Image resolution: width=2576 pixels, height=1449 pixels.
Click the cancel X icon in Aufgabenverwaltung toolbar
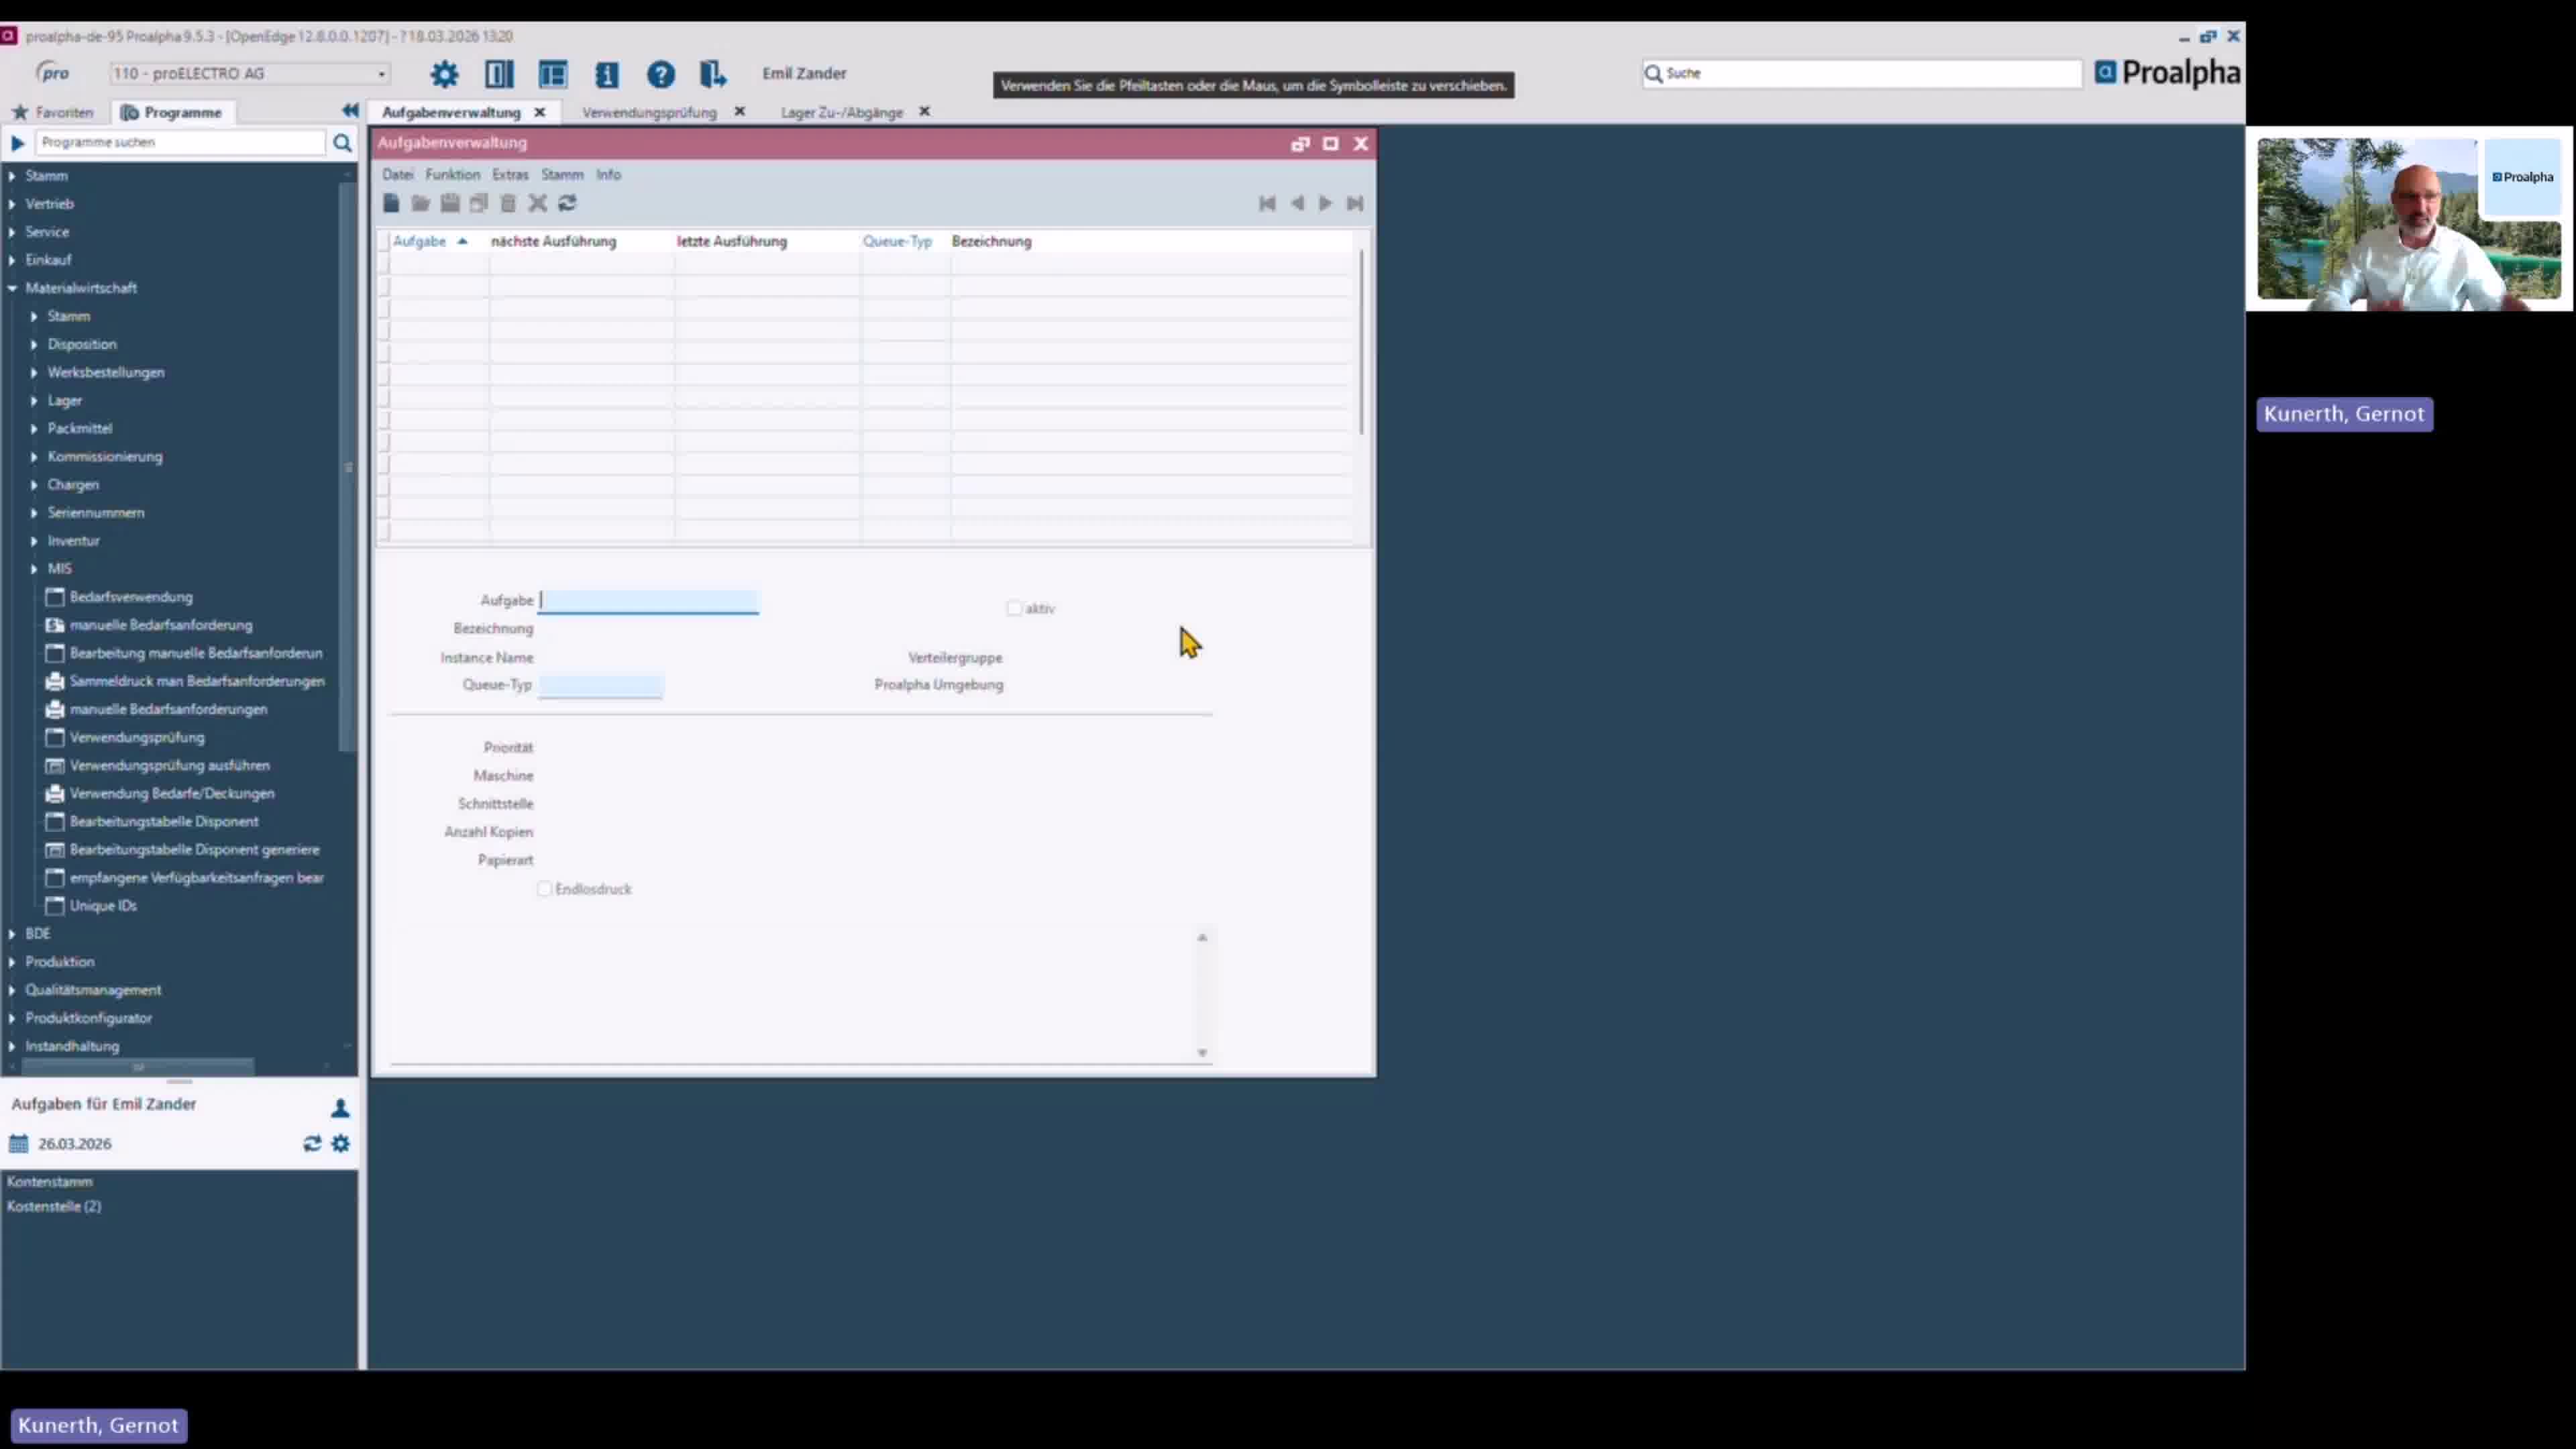coord(538,203)
